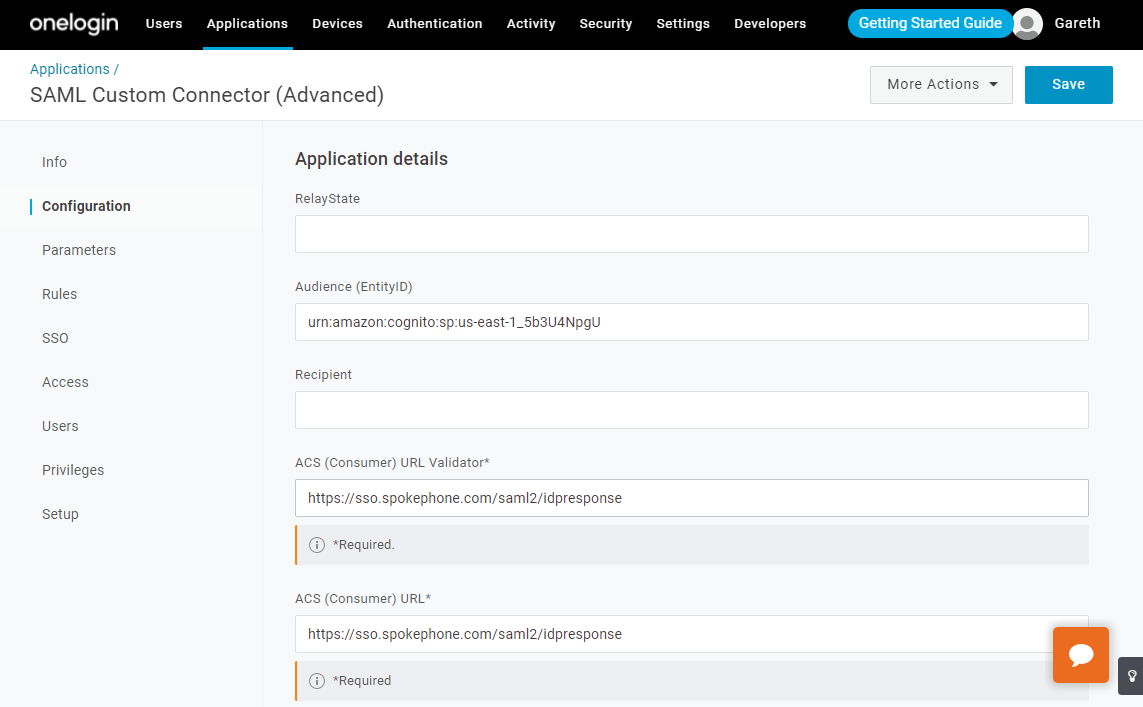Click the ACS (Consumer) URL Validator field
Image resolution: width=1143 pixels, height=707 pixels.
pyautogui.click(x=691, y=498)
